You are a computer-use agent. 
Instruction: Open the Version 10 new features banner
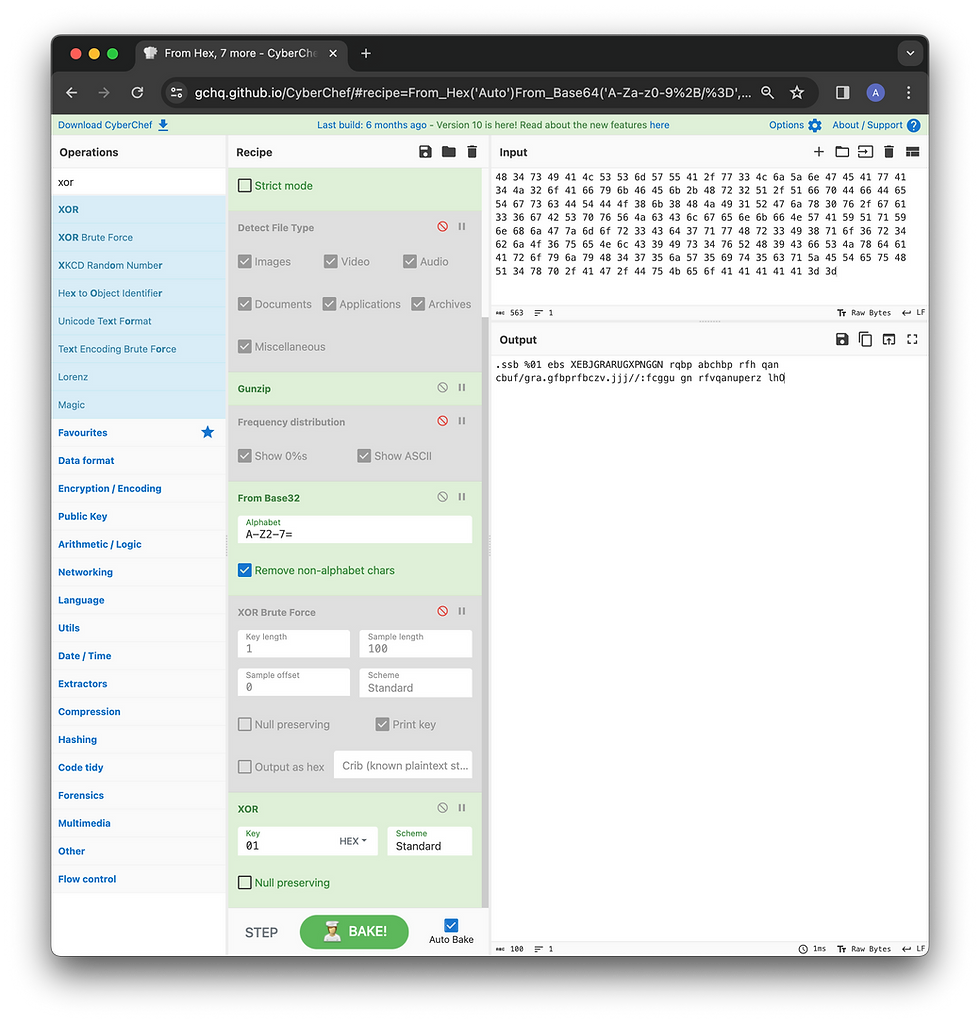tap(493, 125)
